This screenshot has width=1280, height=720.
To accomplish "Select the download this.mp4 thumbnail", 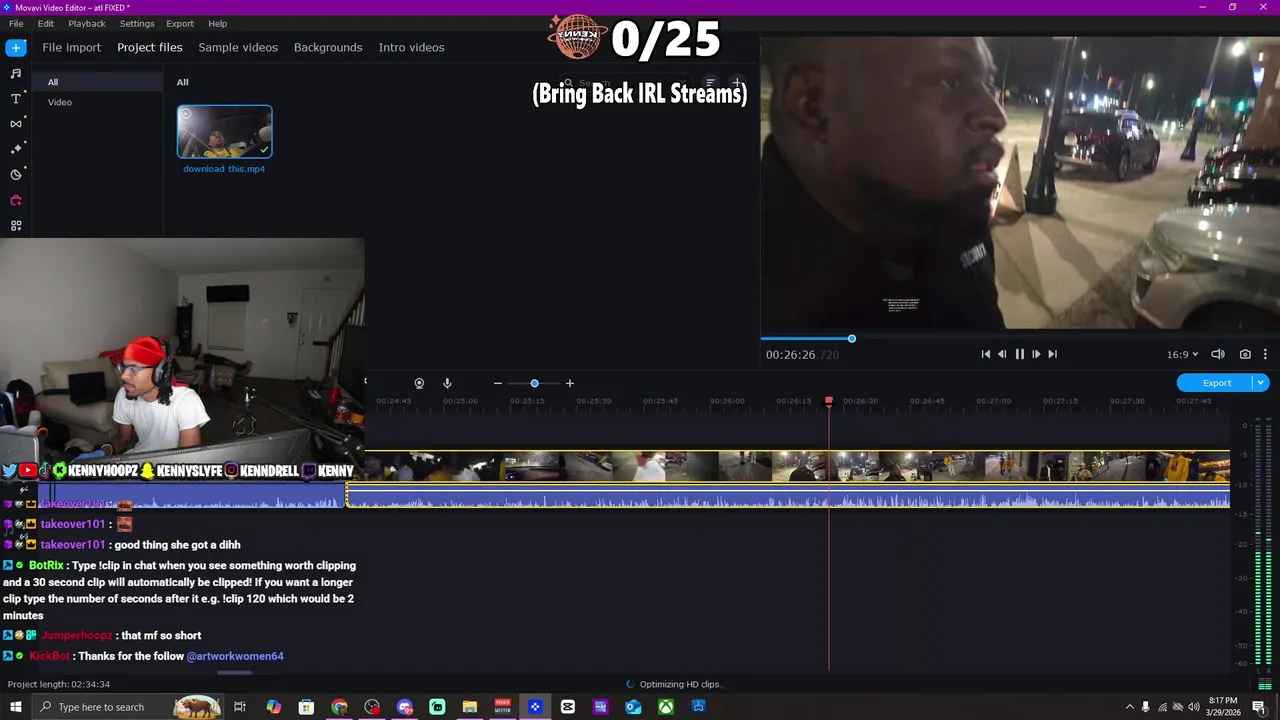I will pyautogui.click(x=224, y=132).
